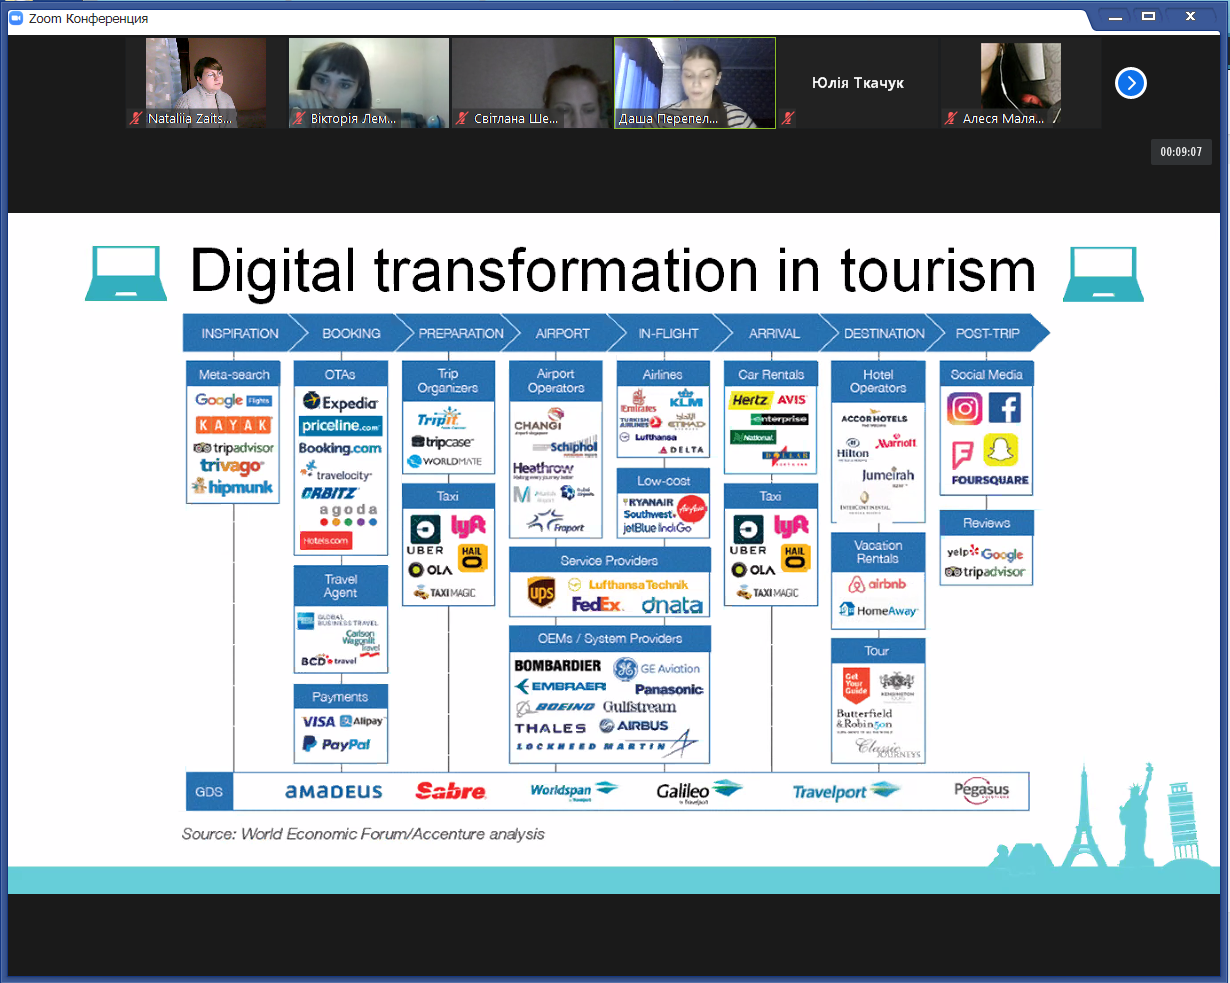Click the OEMs / System Providers header
The image size is (1230, 983).
[x=610, y=638]
